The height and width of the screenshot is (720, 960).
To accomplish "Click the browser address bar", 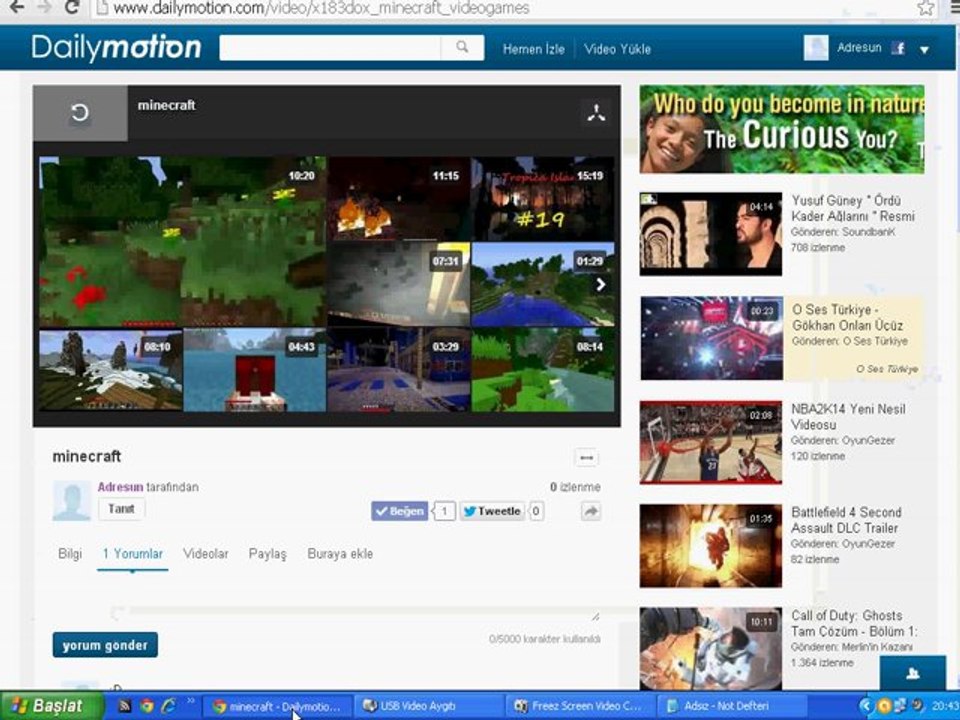I will coord(502,8).
